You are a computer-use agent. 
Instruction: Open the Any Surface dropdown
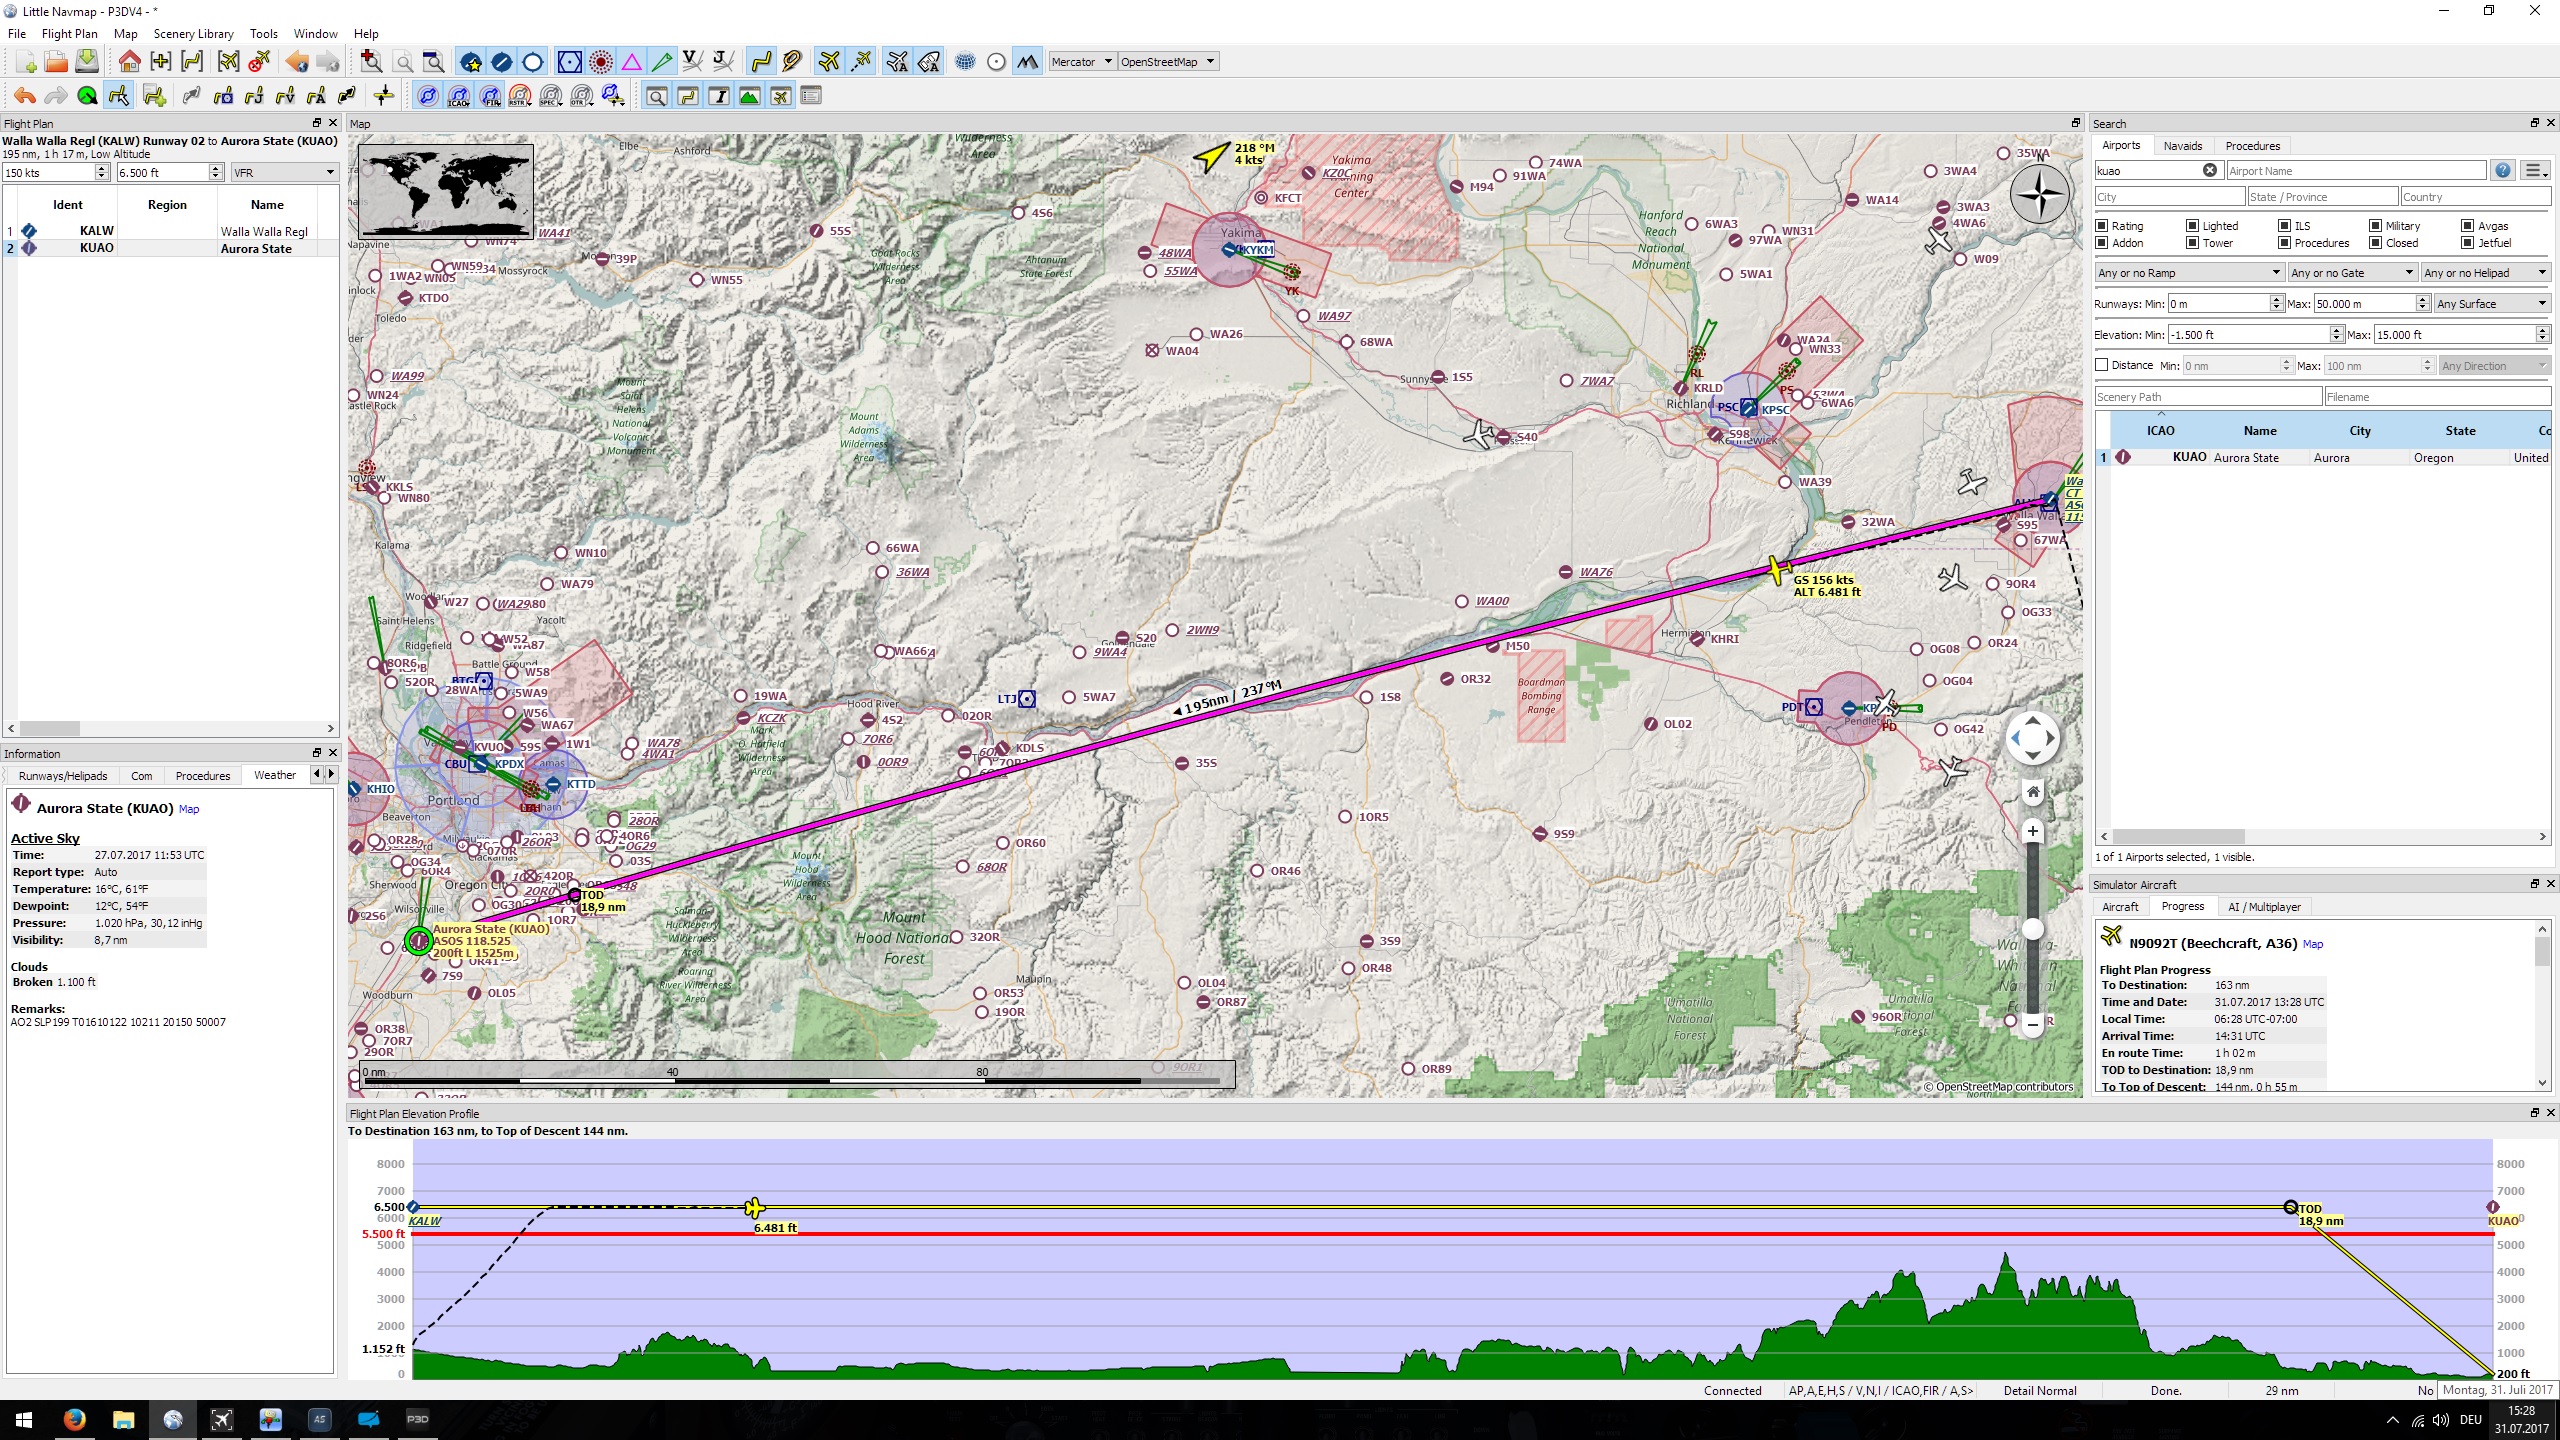(2492, 304)
